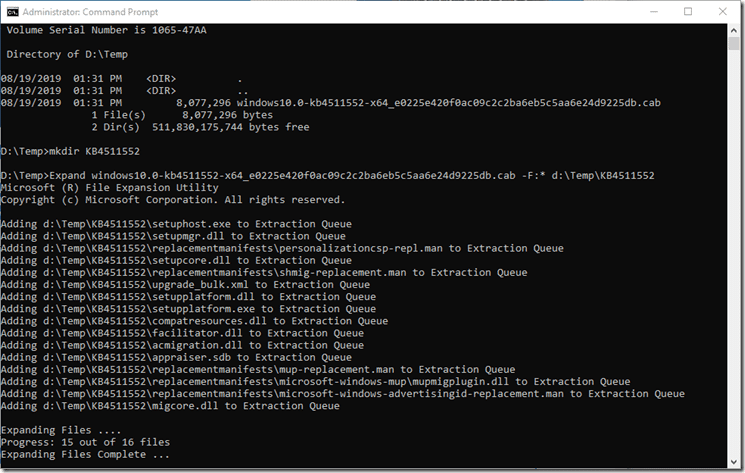Screen dimensions: 745x473
Task: Click the migcore.dll extraction line
Action: pos(170,406)
